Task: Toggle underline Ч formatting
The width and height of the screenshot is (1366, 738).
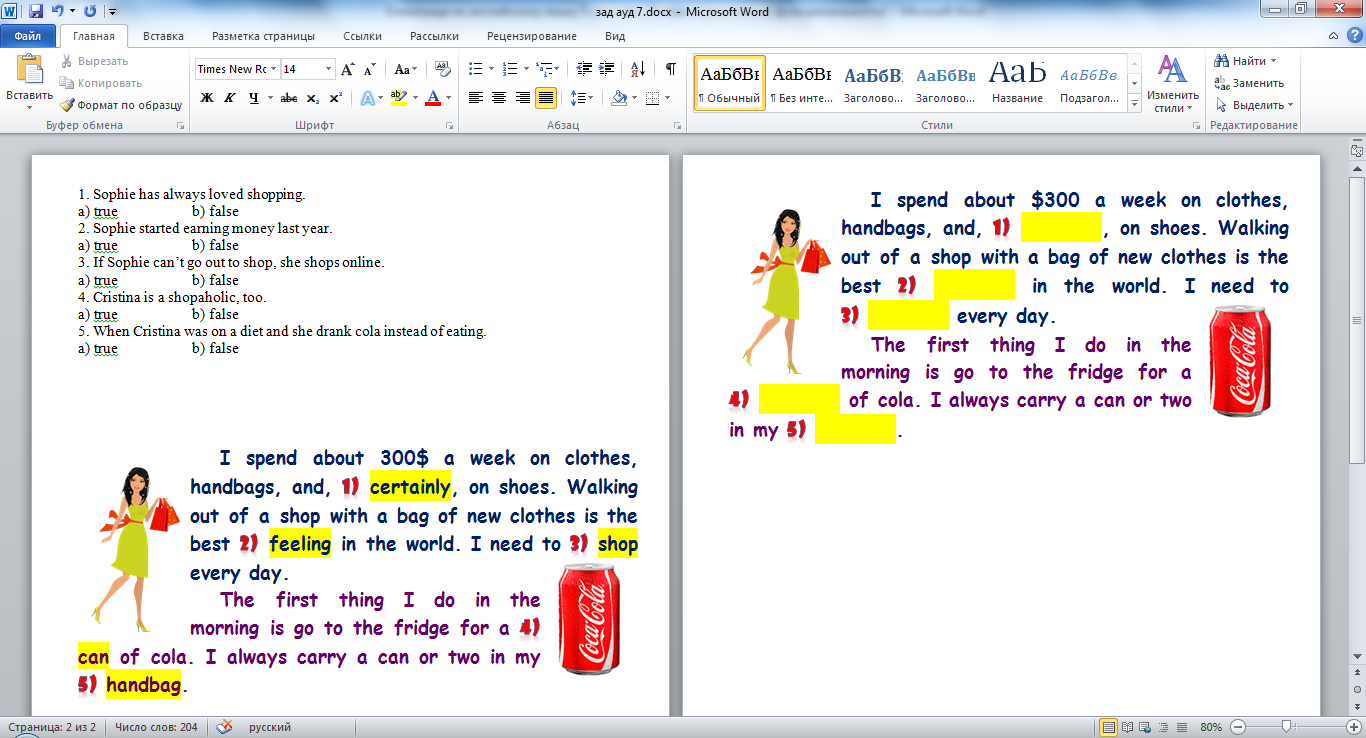Action: [254, 98]
